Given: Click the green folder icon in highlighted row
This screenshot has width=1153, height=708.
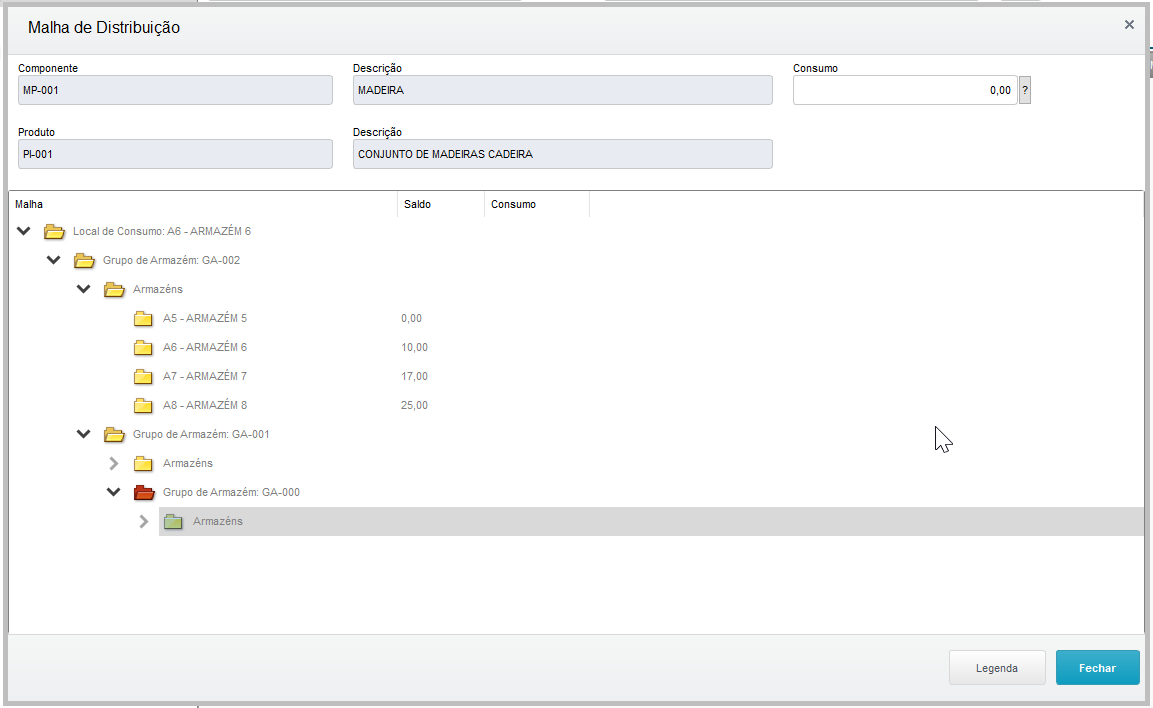Looking at the screenshot, I should 173,522.
